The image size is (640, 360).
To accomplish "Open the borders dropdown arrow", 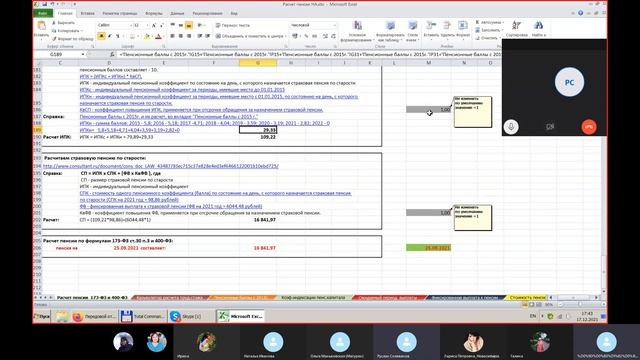I will 137,37.
